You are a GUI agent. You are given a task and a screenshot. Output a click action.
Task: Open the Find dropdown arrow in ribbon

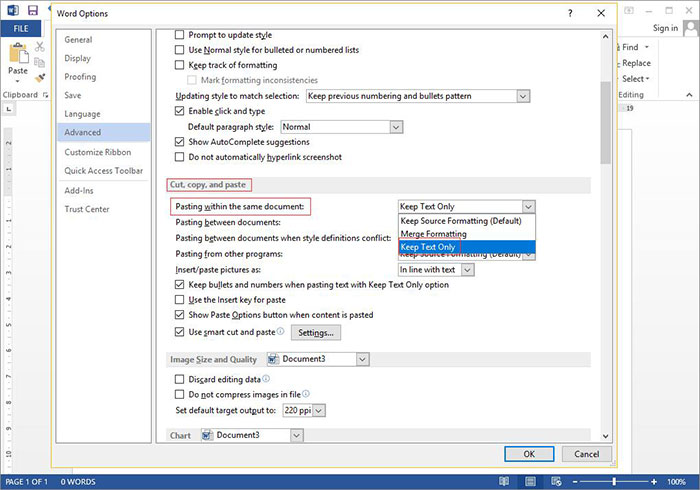click(646, 47)
